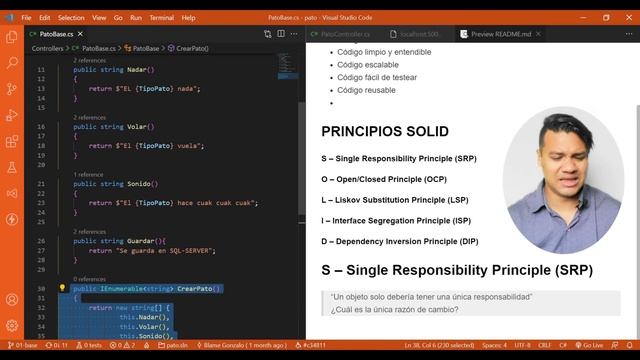Click "2 references" above Volar()

pyautogui.click(x=89, y=118)
